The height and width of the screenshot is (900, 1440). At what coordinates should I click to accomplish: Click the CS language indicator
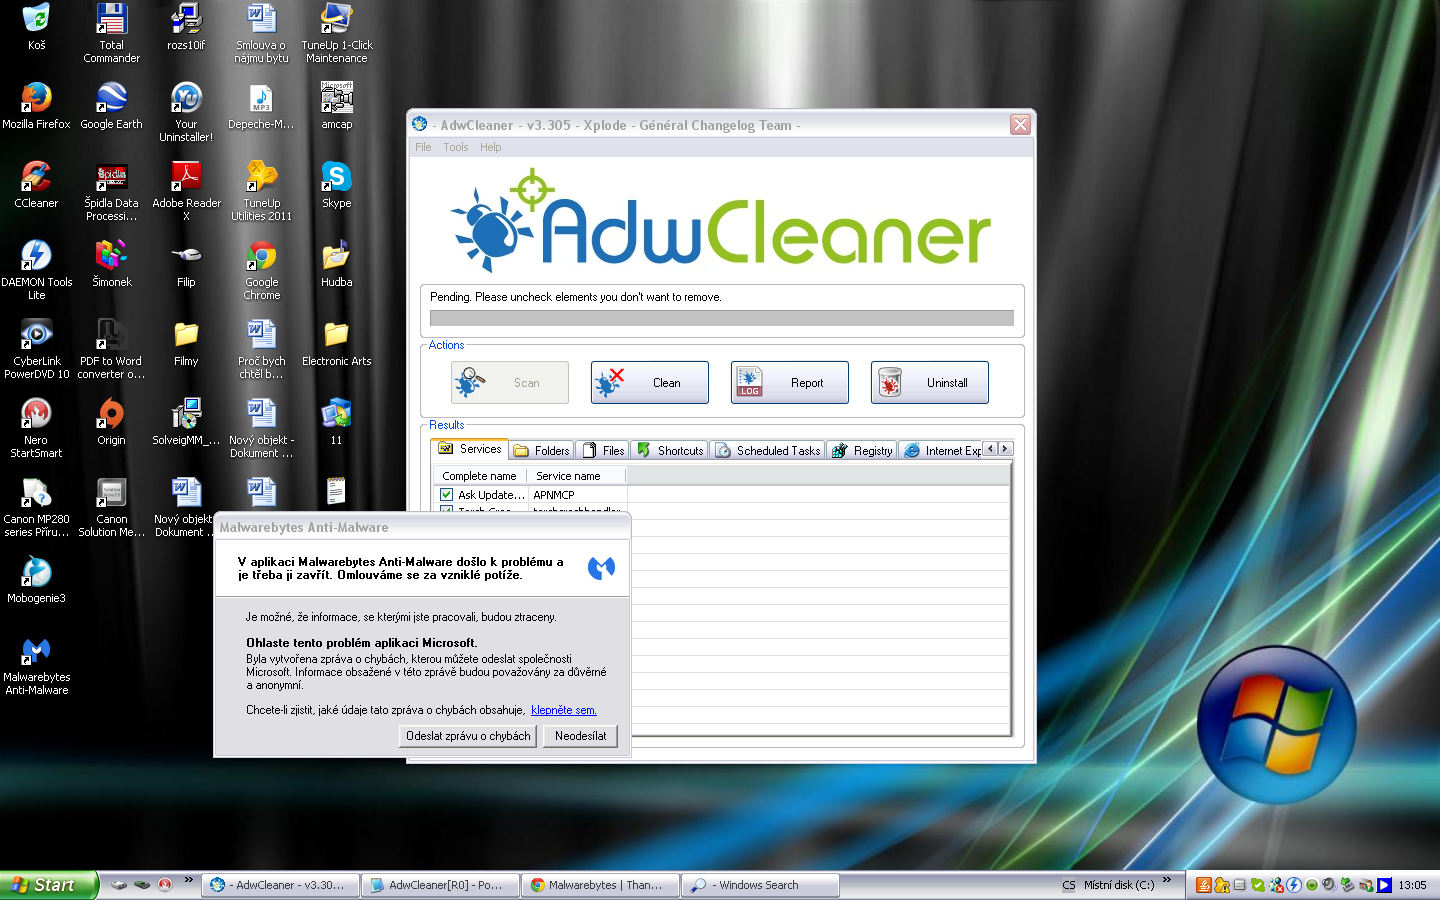pyautogui.click(x=1069, y=885)
